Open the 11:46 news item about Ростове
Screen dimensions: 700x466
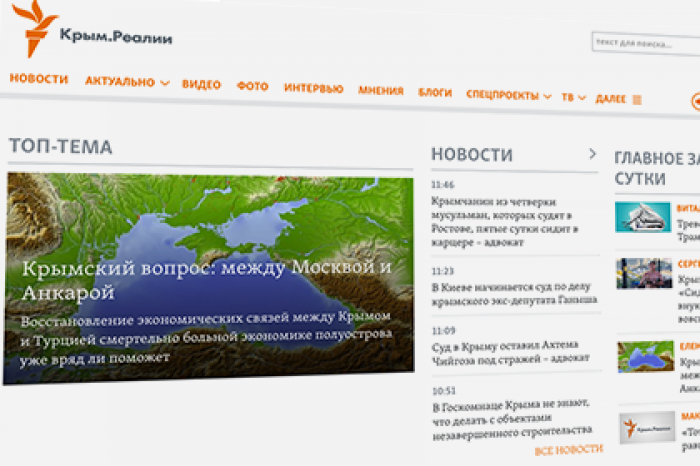click(504, 222)
